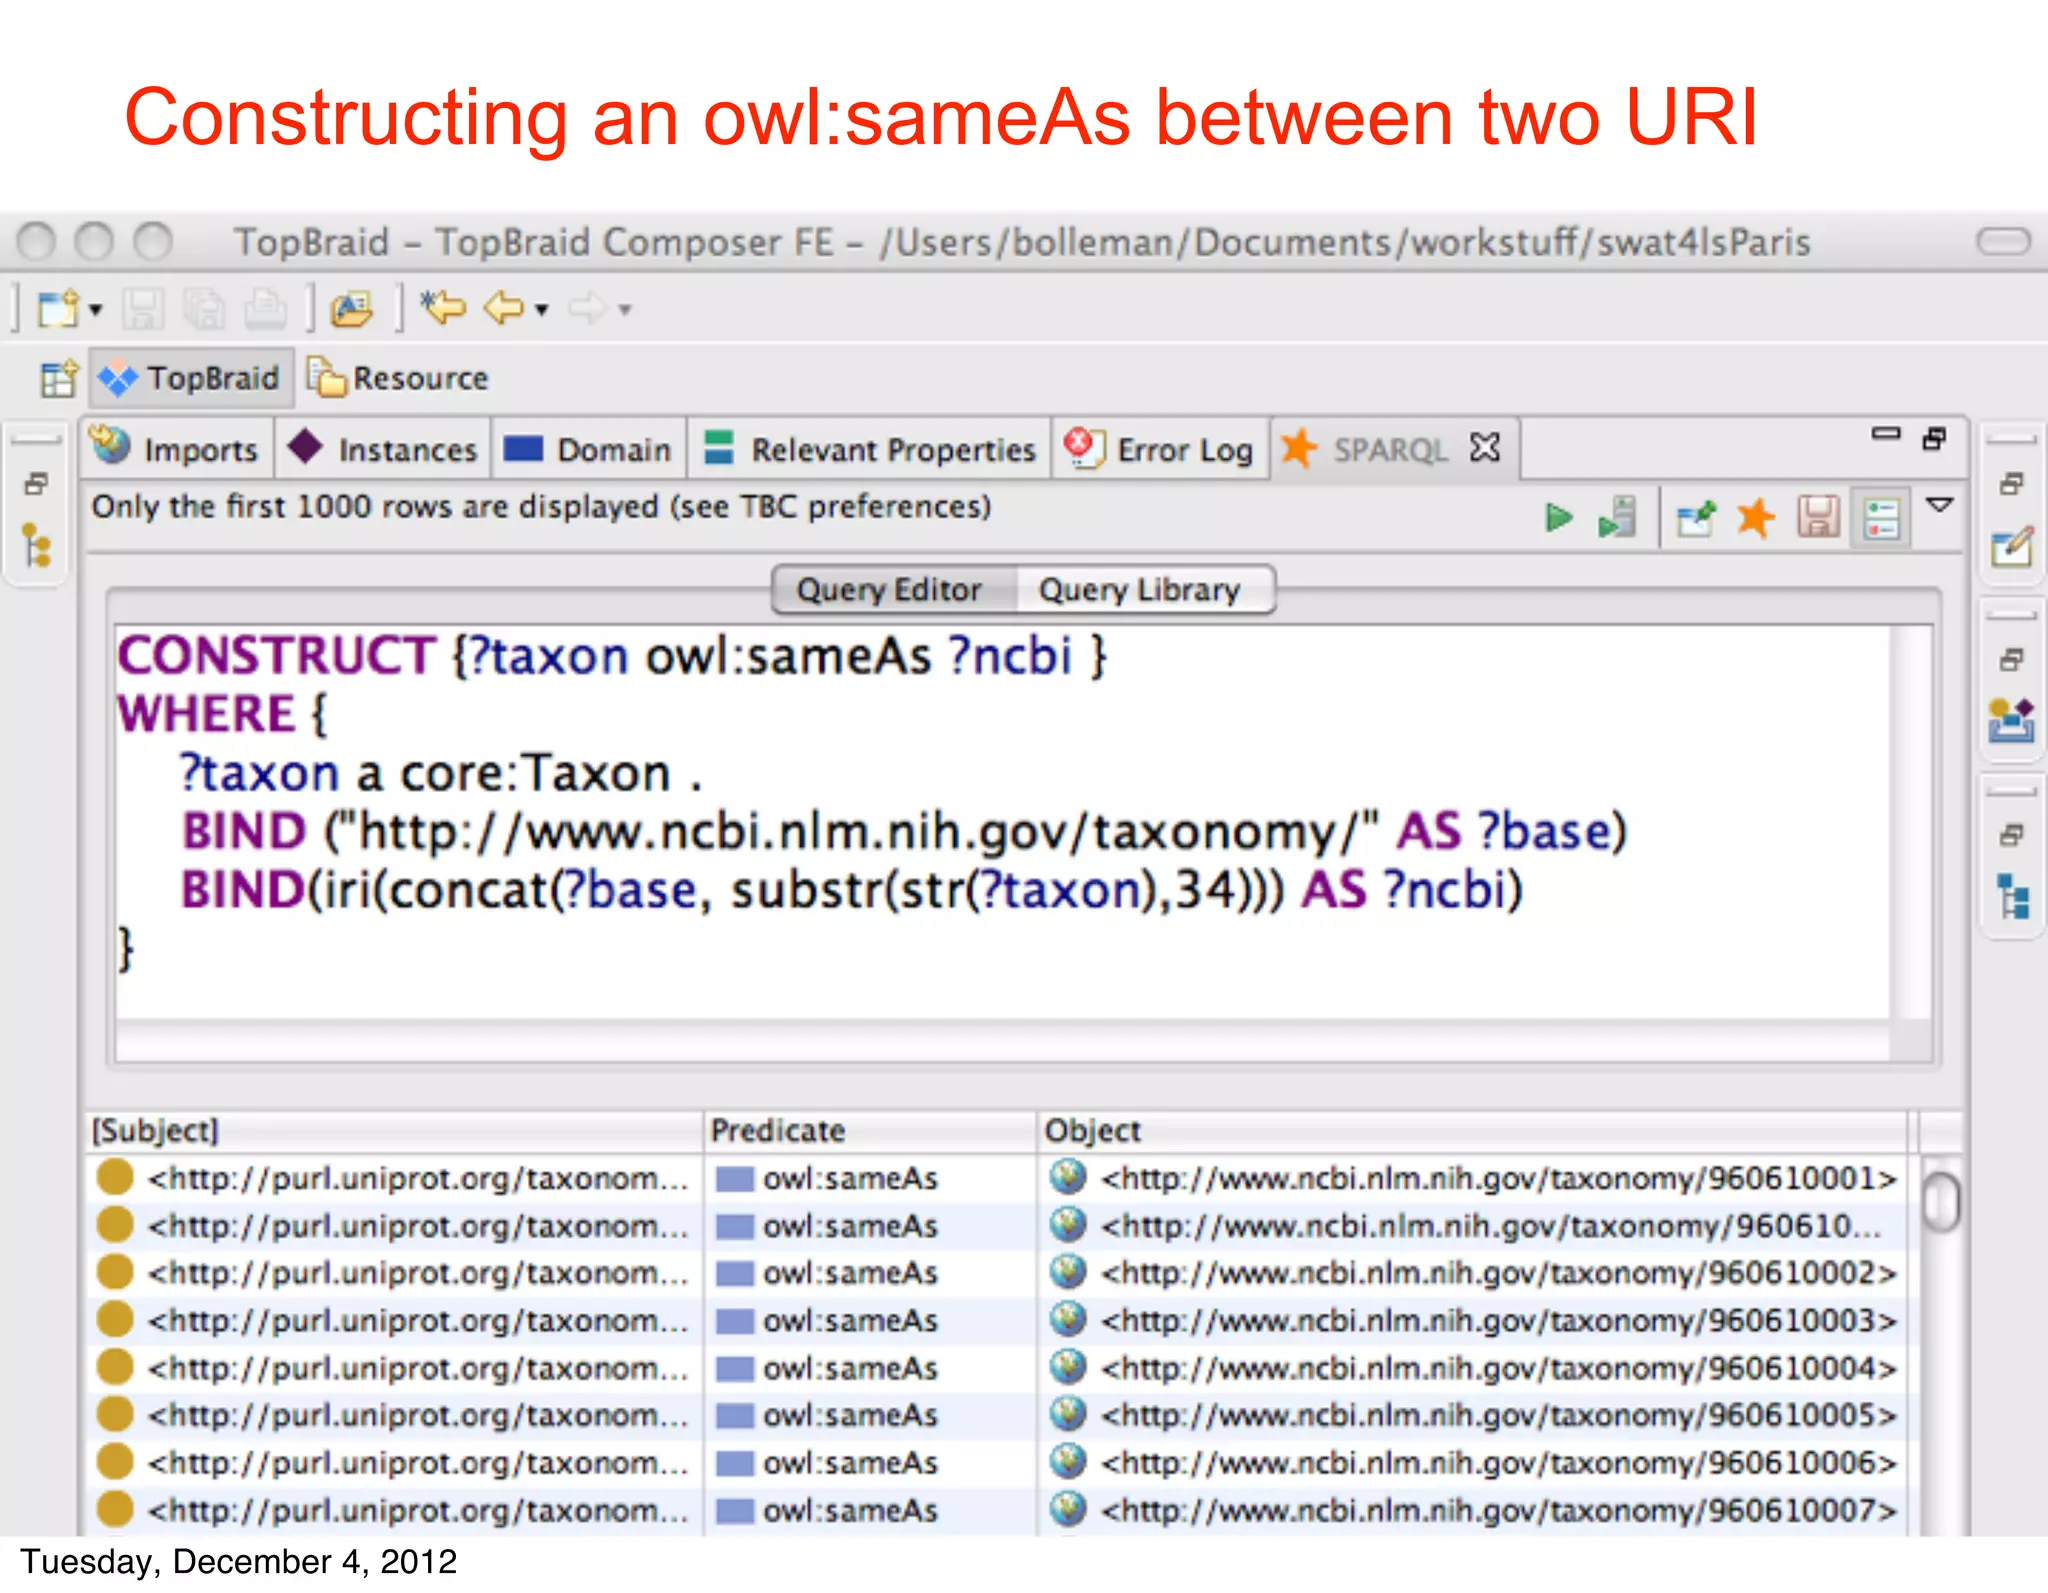
Task: Go to the last edit location
Action: tap(443, 308)
